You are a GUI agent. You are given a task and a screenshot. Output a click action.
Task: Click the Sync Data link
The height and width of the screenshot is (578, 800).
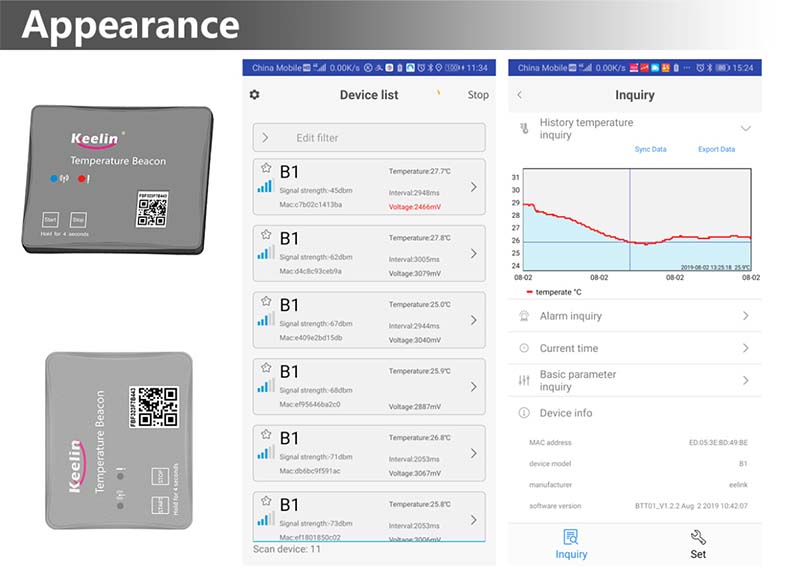tap(650, 150)
